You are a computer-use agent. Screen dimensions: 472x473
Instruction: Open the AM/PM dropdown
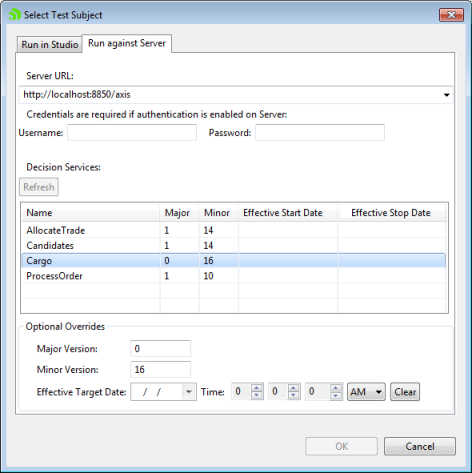pyautogui.click(x=366, y=392)
